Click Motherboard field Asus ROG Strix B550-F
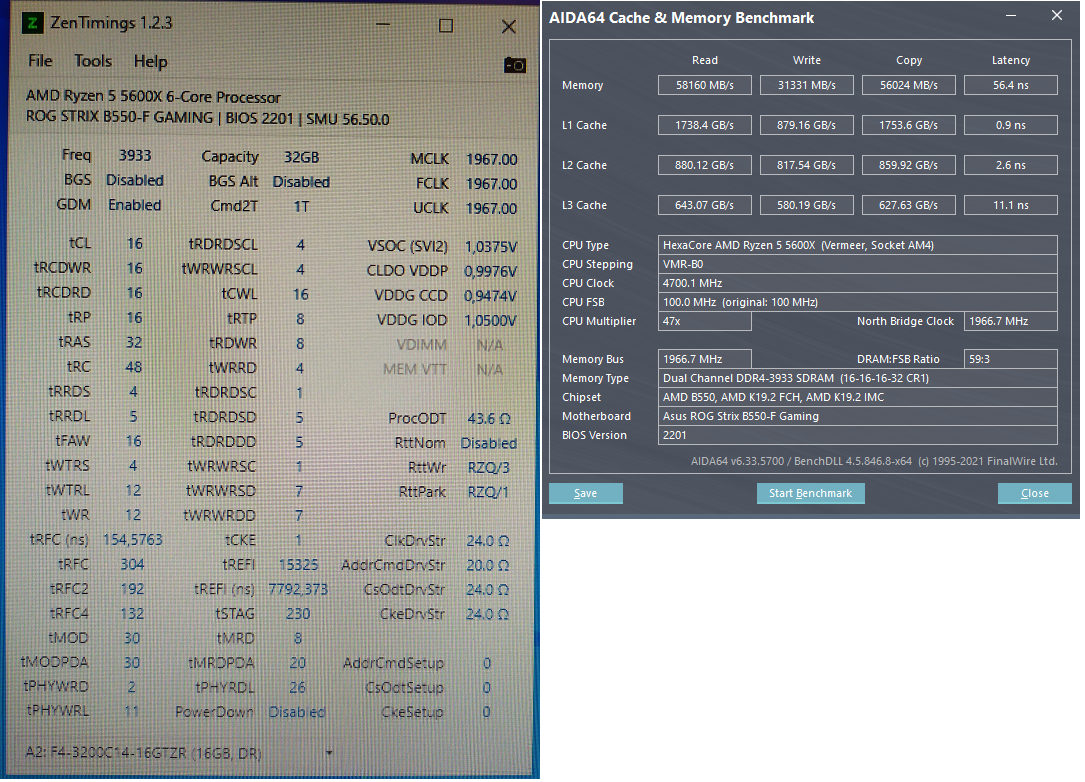 coord(857,416)
